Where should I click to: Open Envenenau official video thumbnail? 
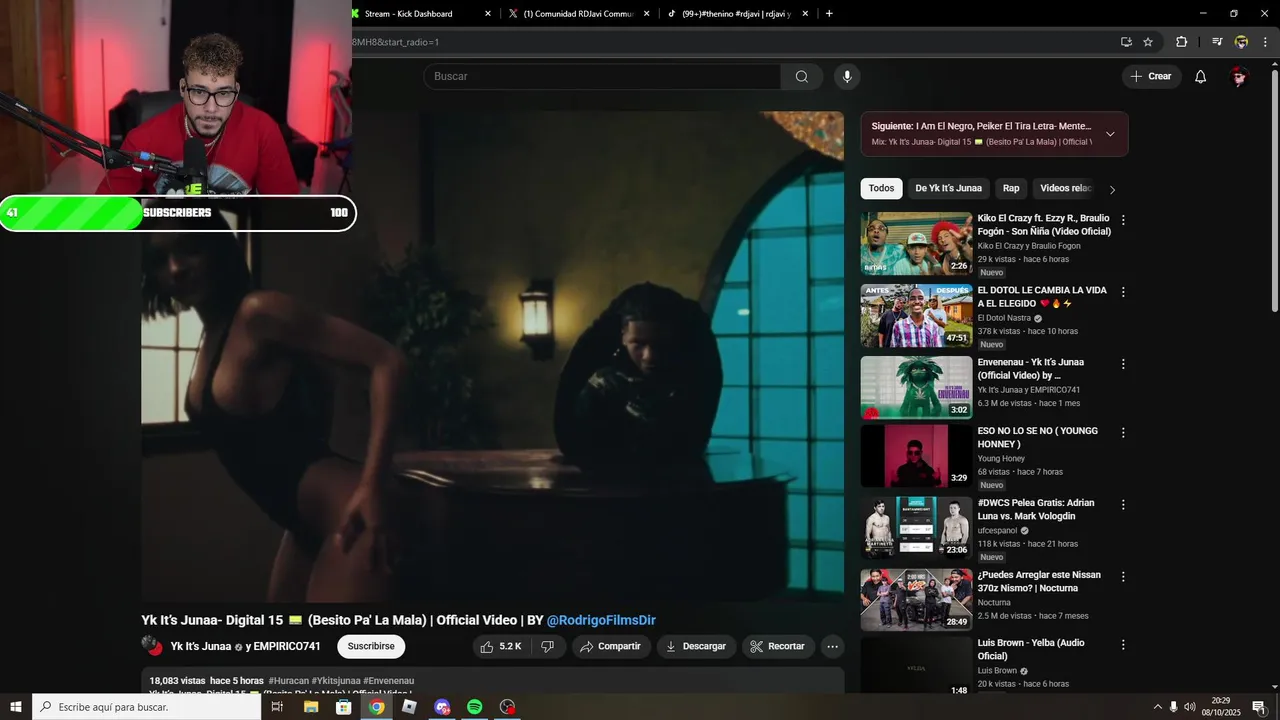916,388
